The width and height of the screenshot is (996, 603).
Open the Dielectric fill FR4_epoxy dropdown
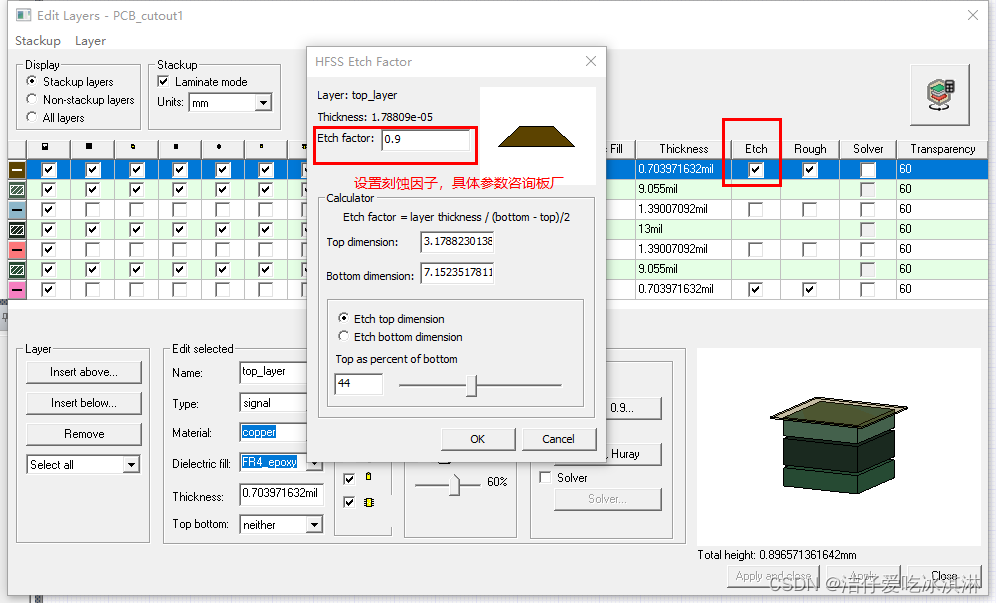coord(314,463)
